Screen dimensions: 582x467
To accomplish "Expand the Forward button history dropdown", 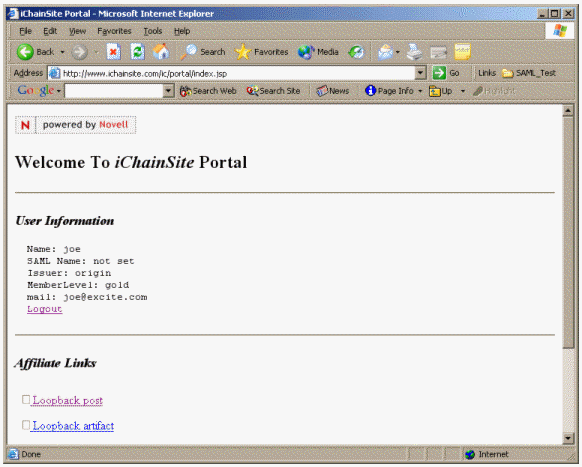I will [x=96, y=52].
